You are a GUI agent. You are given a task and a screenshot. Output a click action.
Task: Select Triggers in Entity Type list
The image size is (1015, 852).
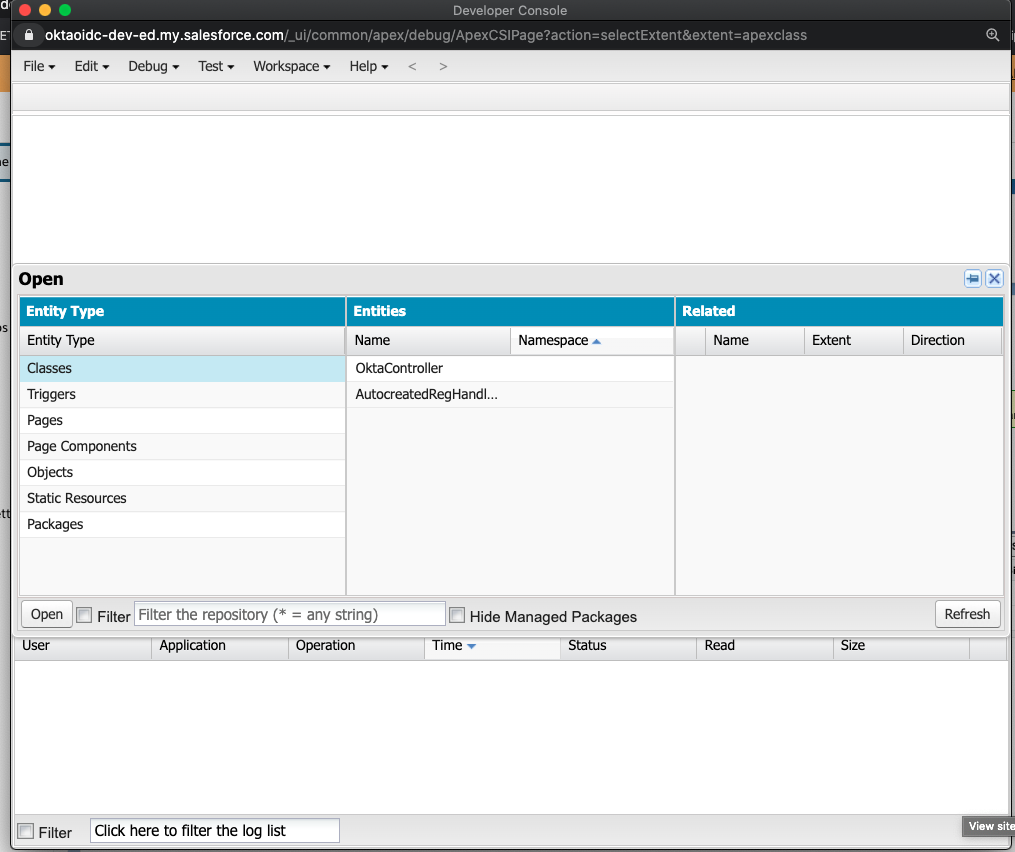click(x=52, y=394)
